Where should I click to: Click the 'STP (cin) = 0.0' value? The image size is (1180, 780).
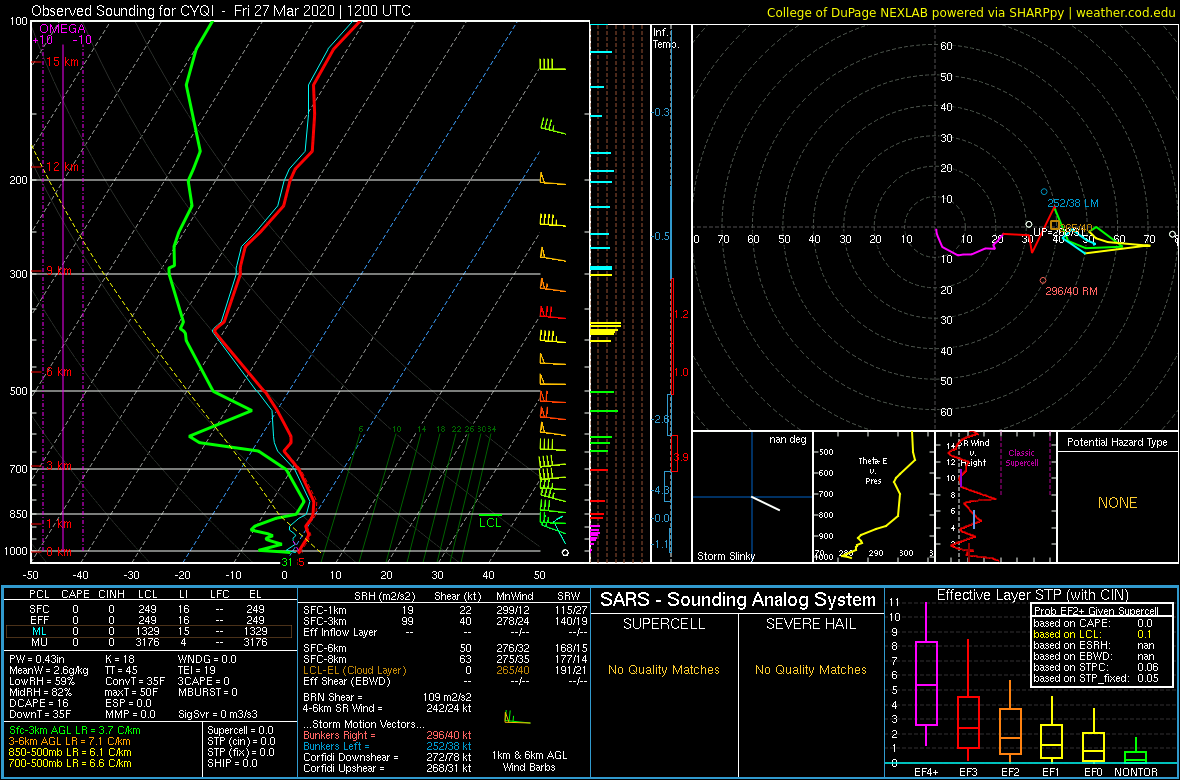240,742
